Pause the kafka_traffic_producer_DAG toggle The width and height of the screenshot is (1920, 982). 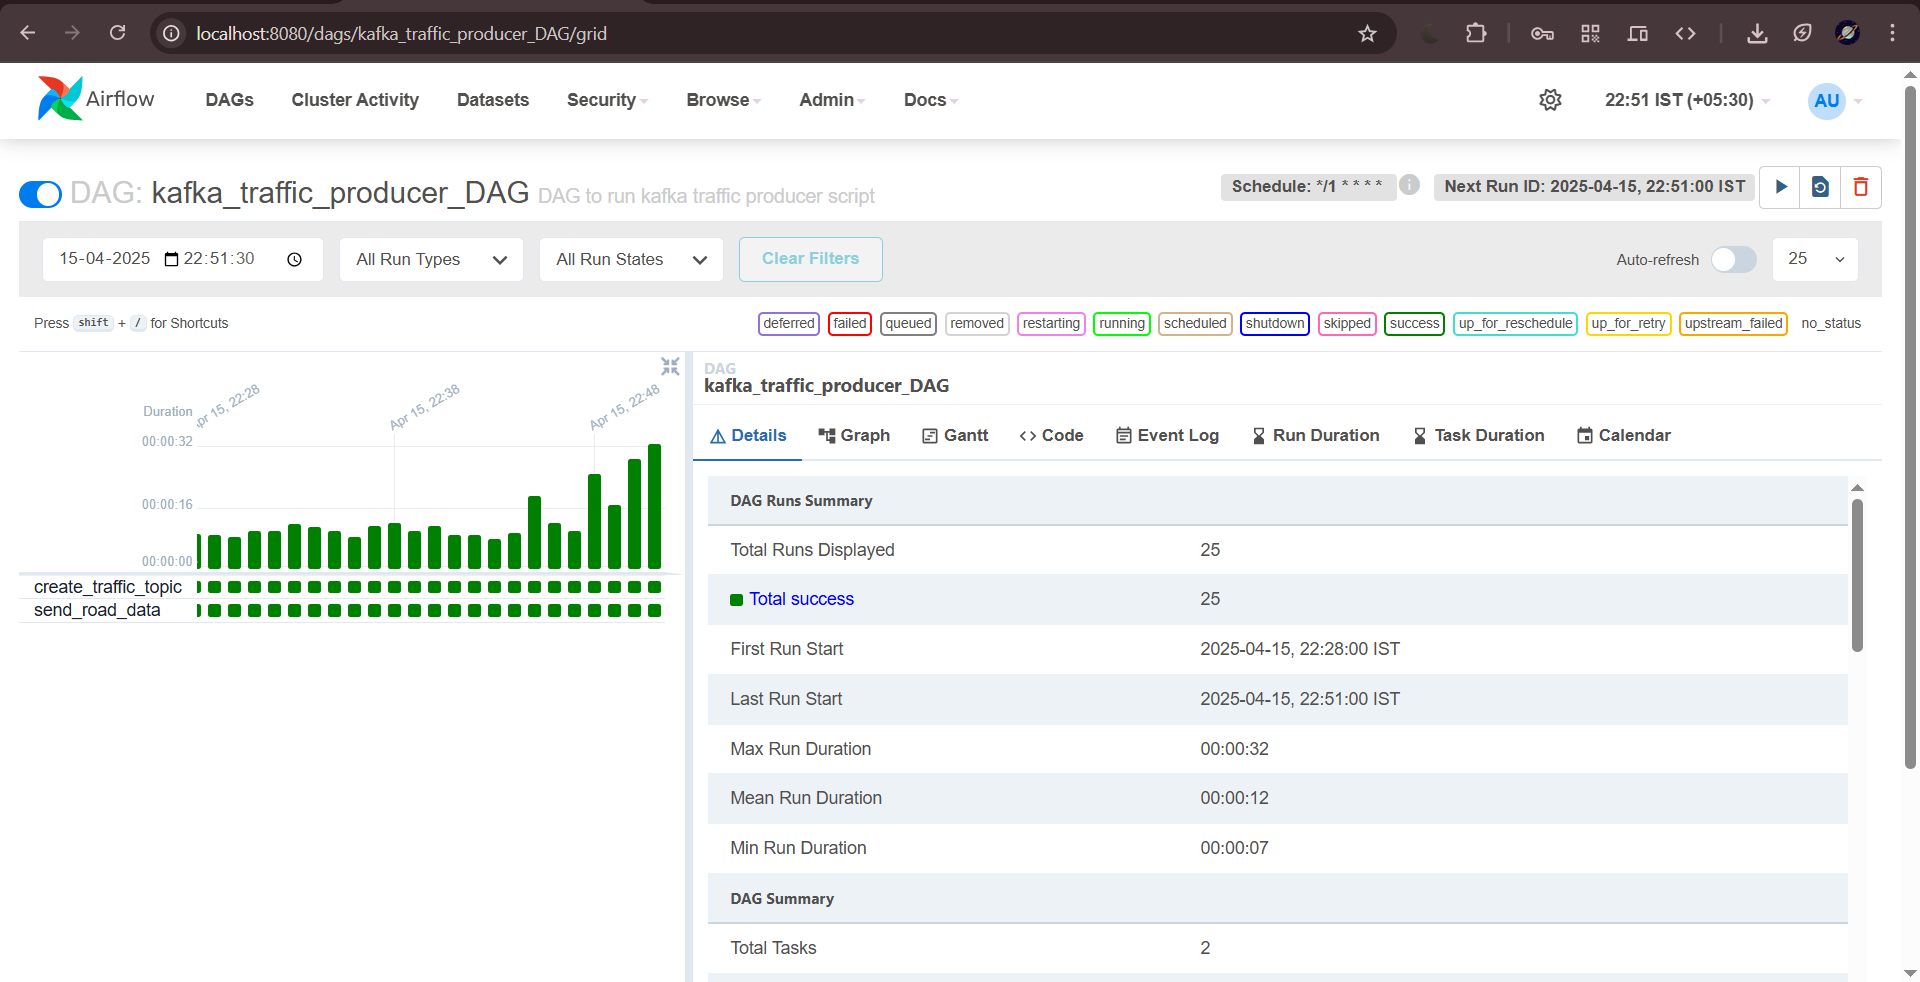coord(40,193)
